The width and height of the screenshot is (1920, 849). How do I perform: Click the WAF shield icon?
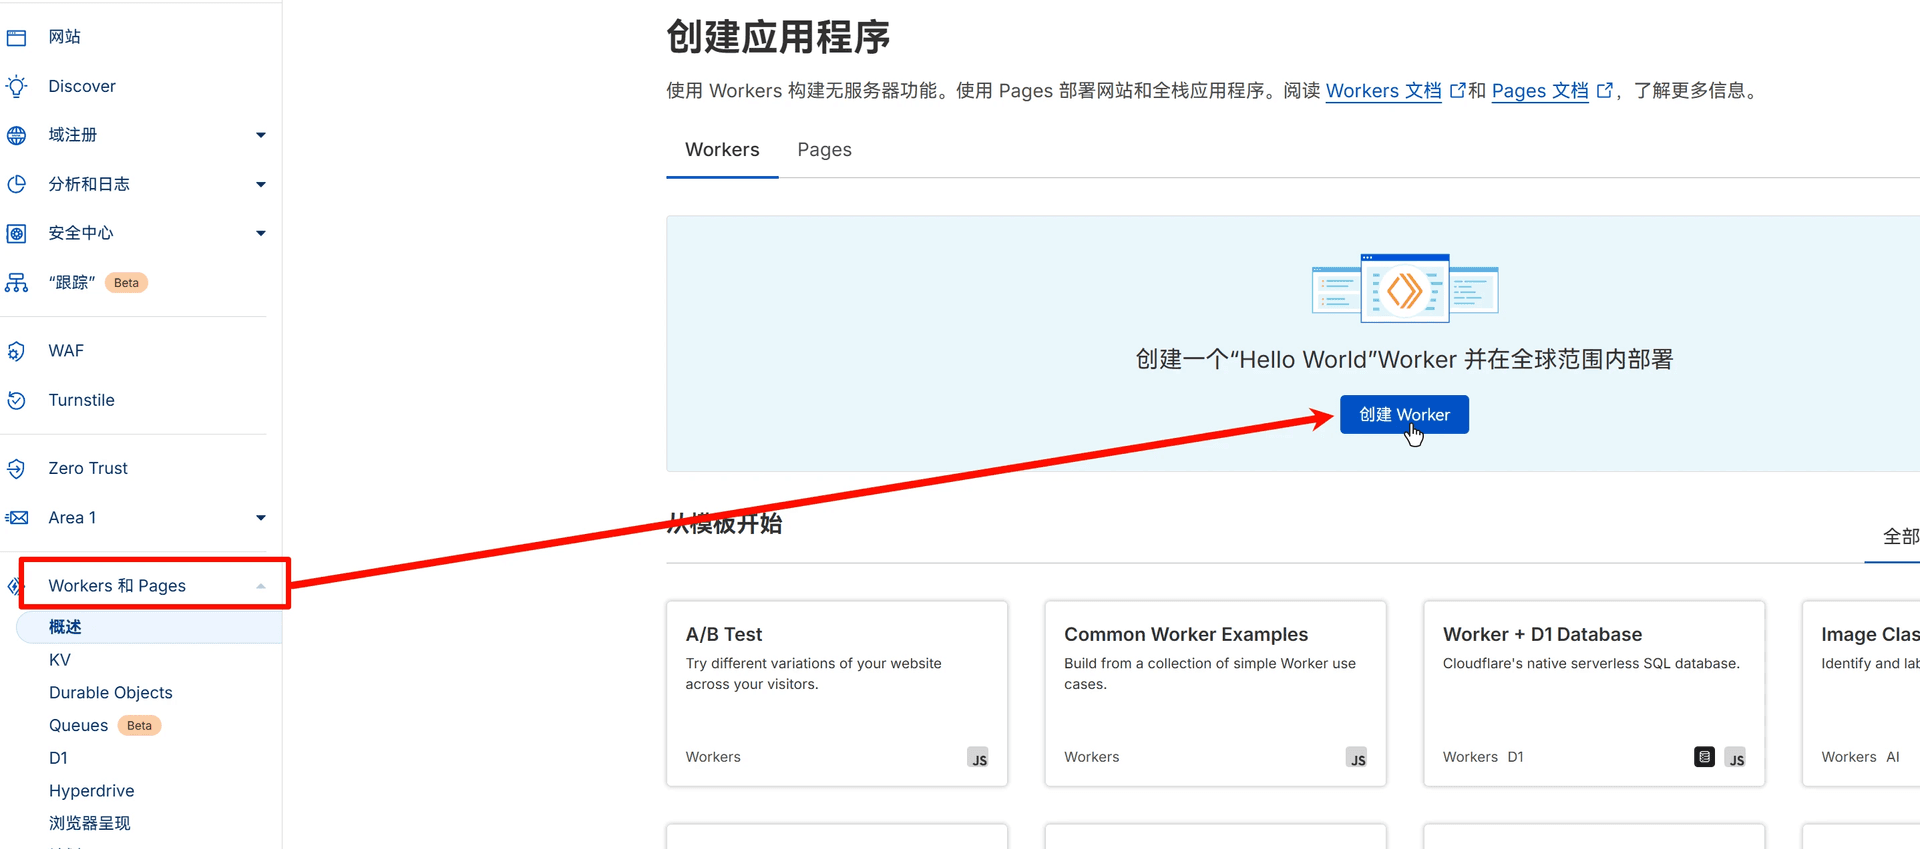coord(17,351)
